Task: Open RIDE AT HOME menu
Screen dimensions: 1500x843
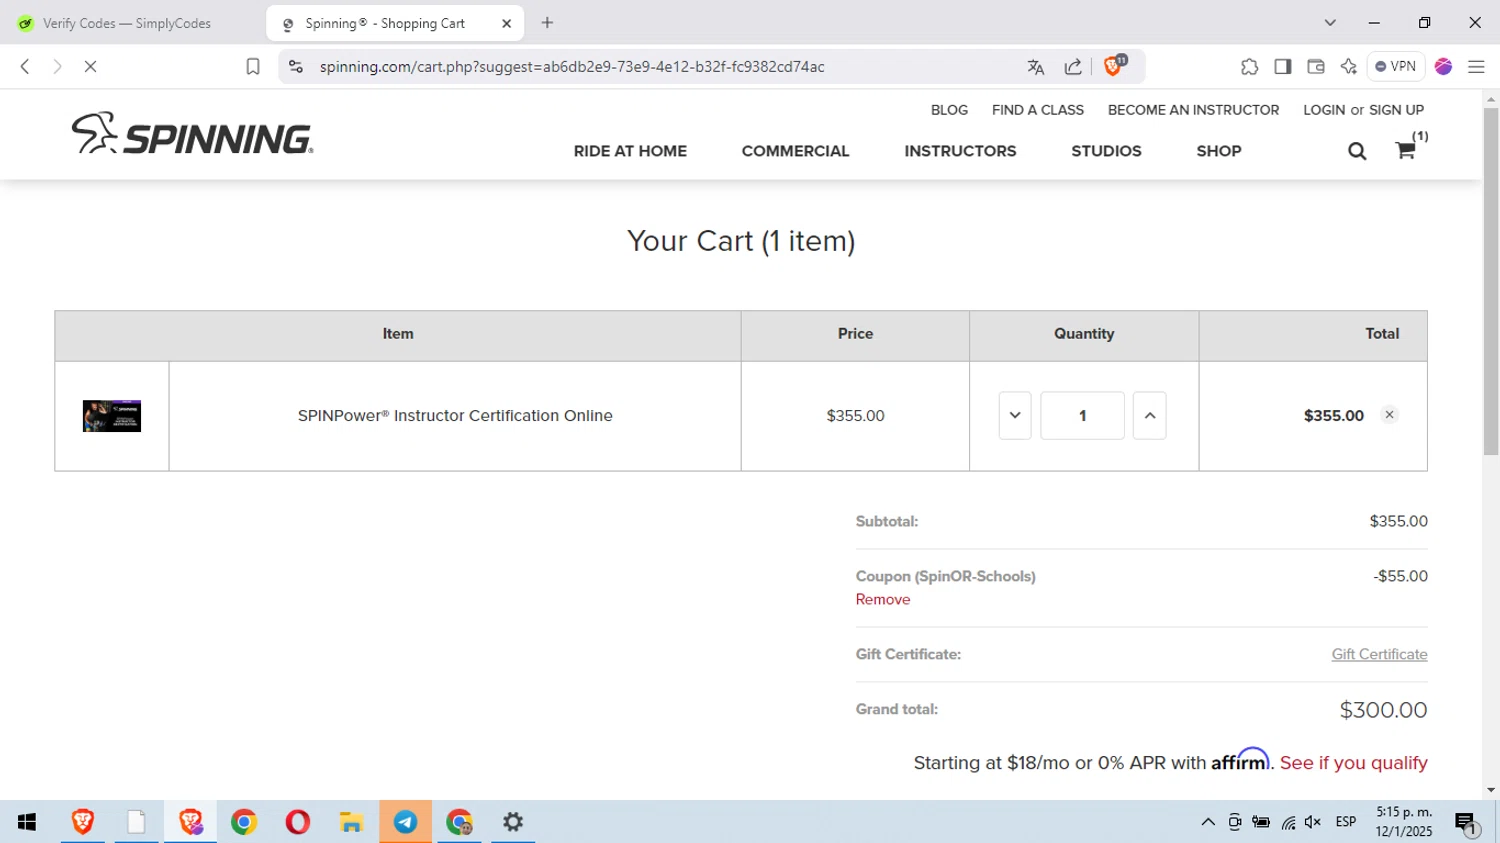Action: point(630,151)
